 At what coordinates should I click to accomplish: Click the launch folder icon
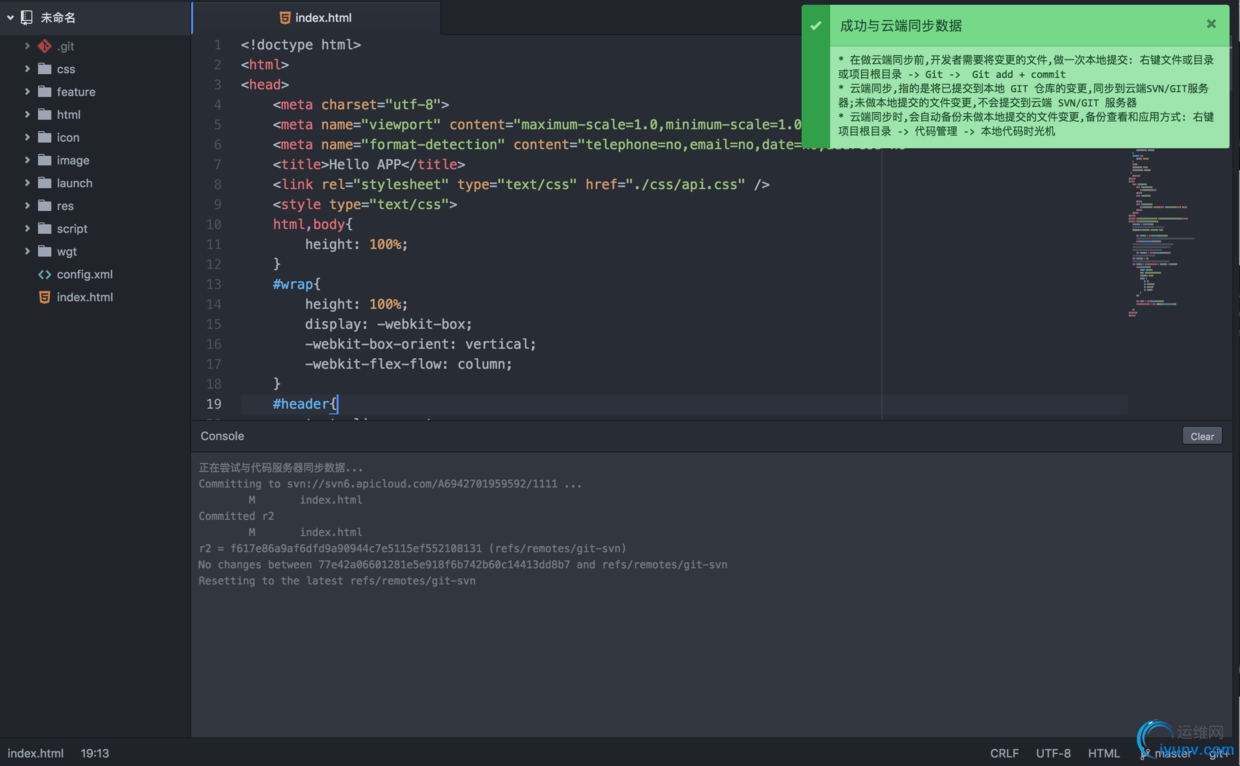point(44,183)
